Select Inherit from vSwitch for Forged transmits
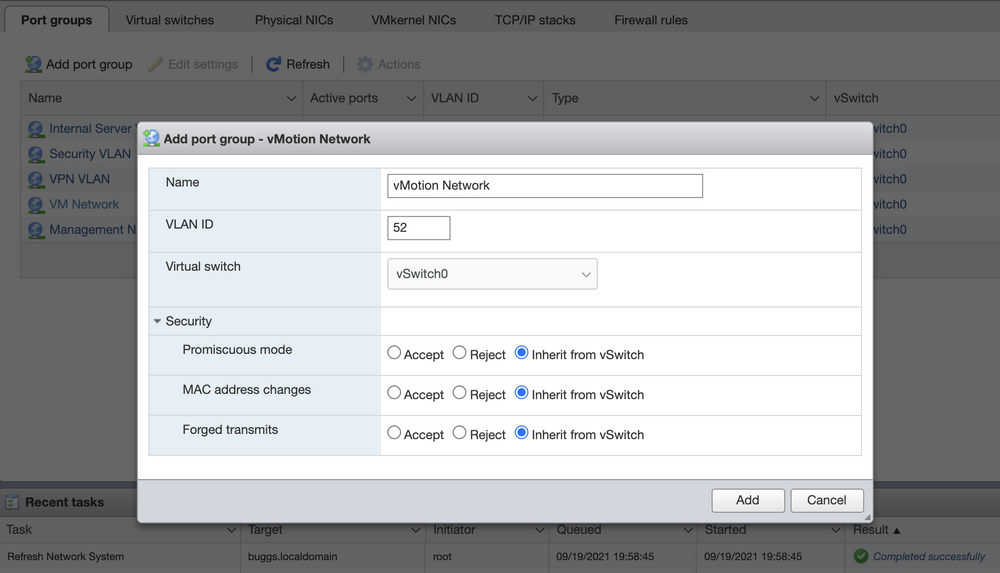 [521, 433]
